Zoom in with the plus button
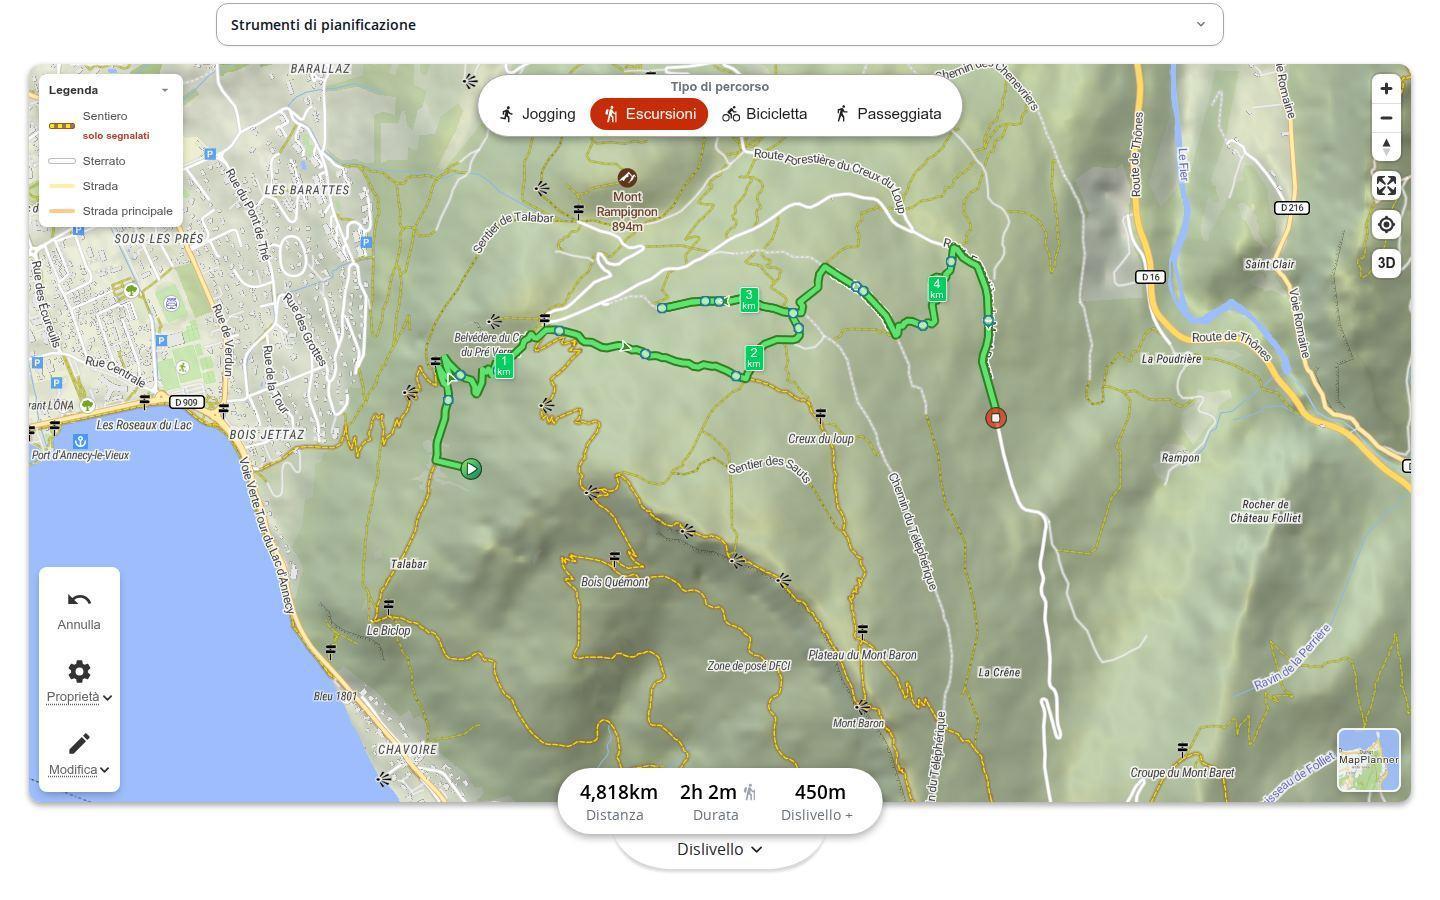Viewport: 1440px width, 900px height. (1386, 88)
